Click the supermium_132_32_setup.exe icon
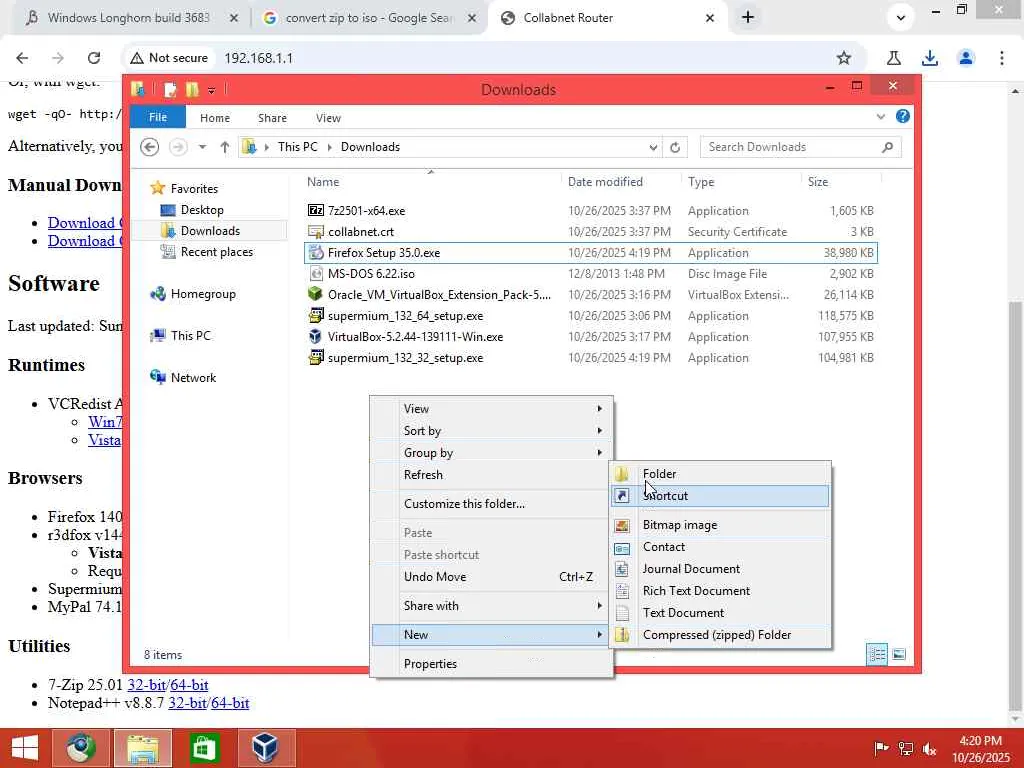The height and width of the screenshot is (768, 1024). [315, 357]
